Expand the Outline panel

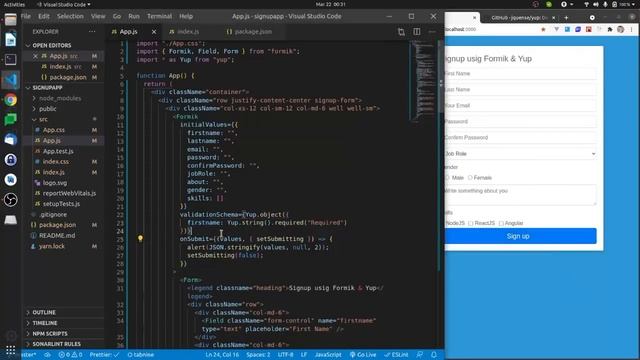tap(64, 312)
